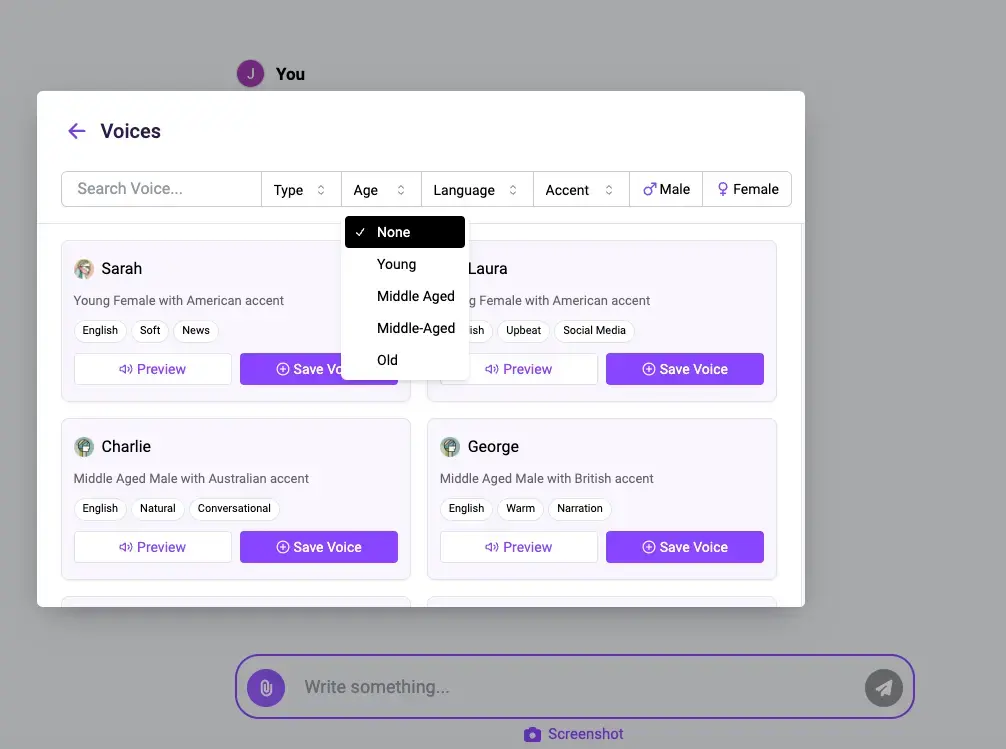Preview Charlie's voice
The image size is (1006, 749).
(x=153, y=547)
